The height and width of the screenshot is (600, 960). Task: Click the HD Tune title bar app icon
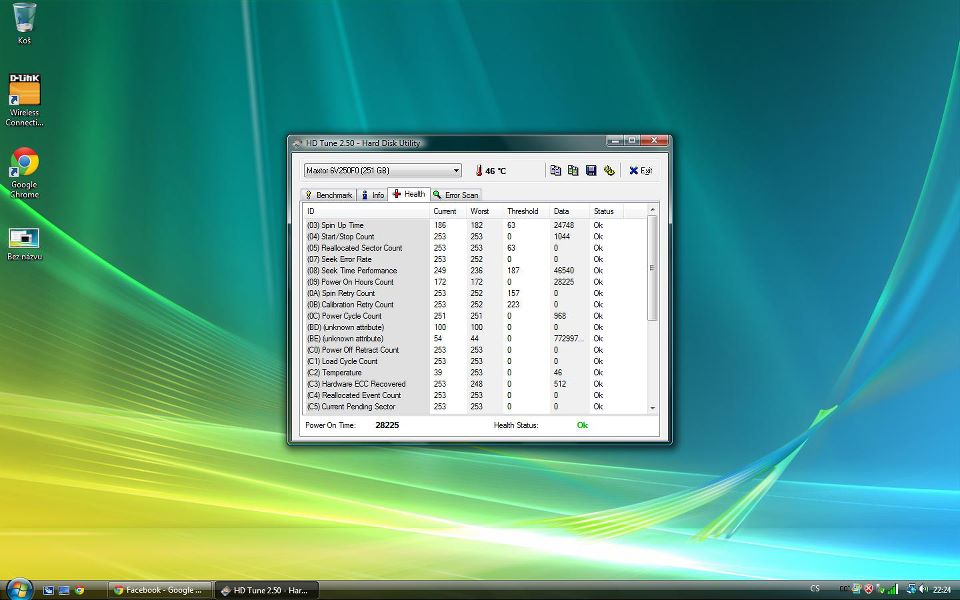click(298, 143)
